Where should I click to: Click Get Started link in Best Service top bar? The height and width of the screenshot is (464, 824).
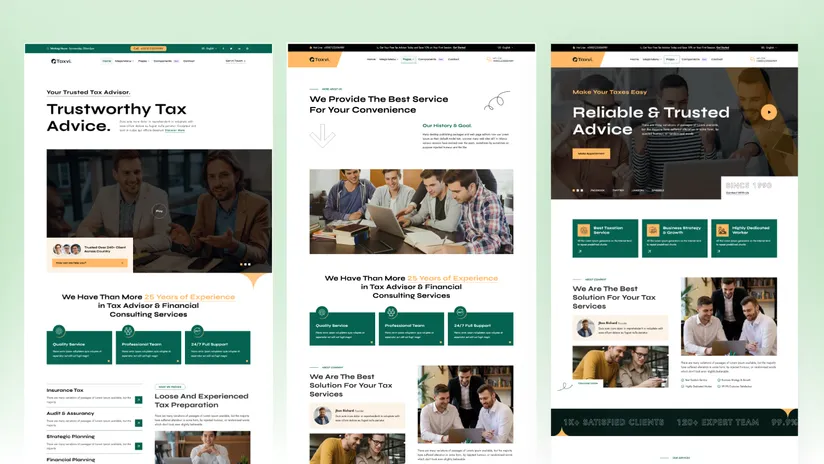click(459, 47)
